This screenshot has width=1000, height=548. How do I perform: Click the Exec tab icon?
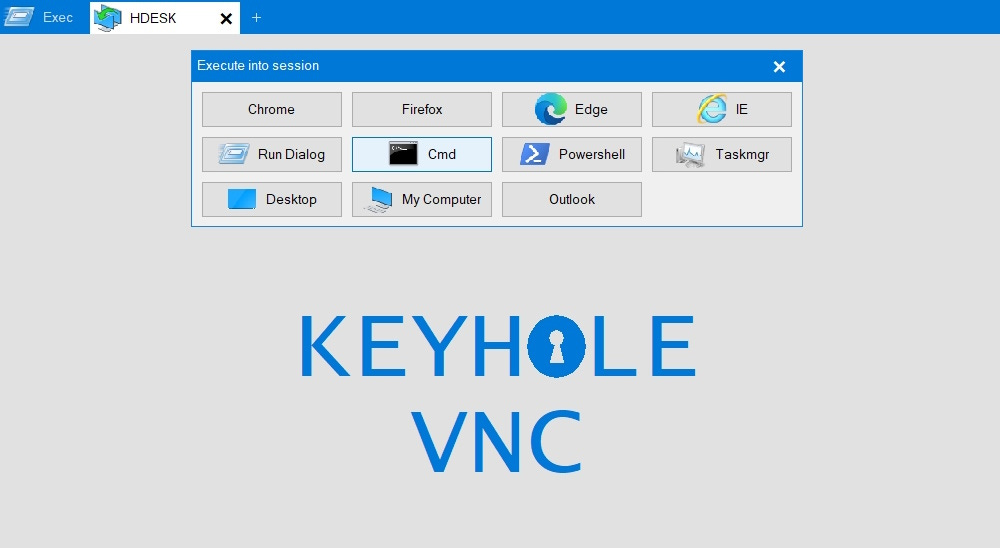point(18,17)
